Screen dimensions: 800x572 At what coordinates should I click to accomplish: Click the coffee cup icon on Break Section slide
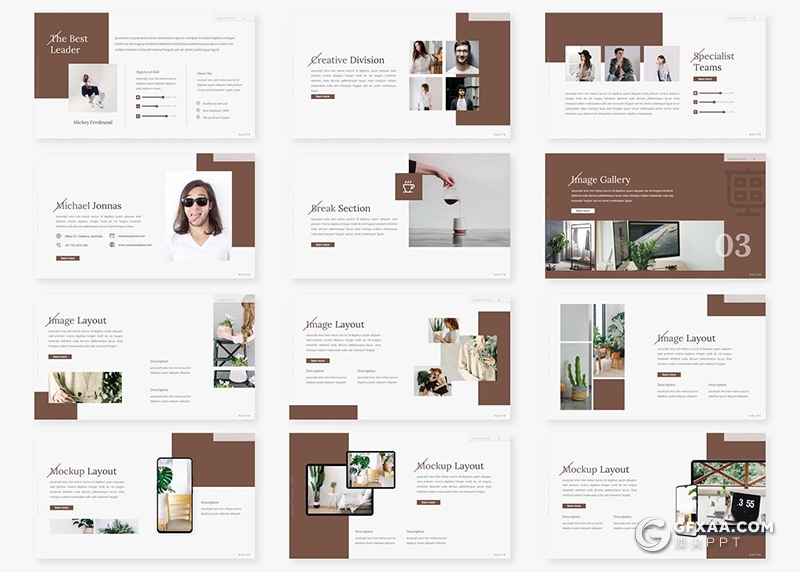click(408, 186)
